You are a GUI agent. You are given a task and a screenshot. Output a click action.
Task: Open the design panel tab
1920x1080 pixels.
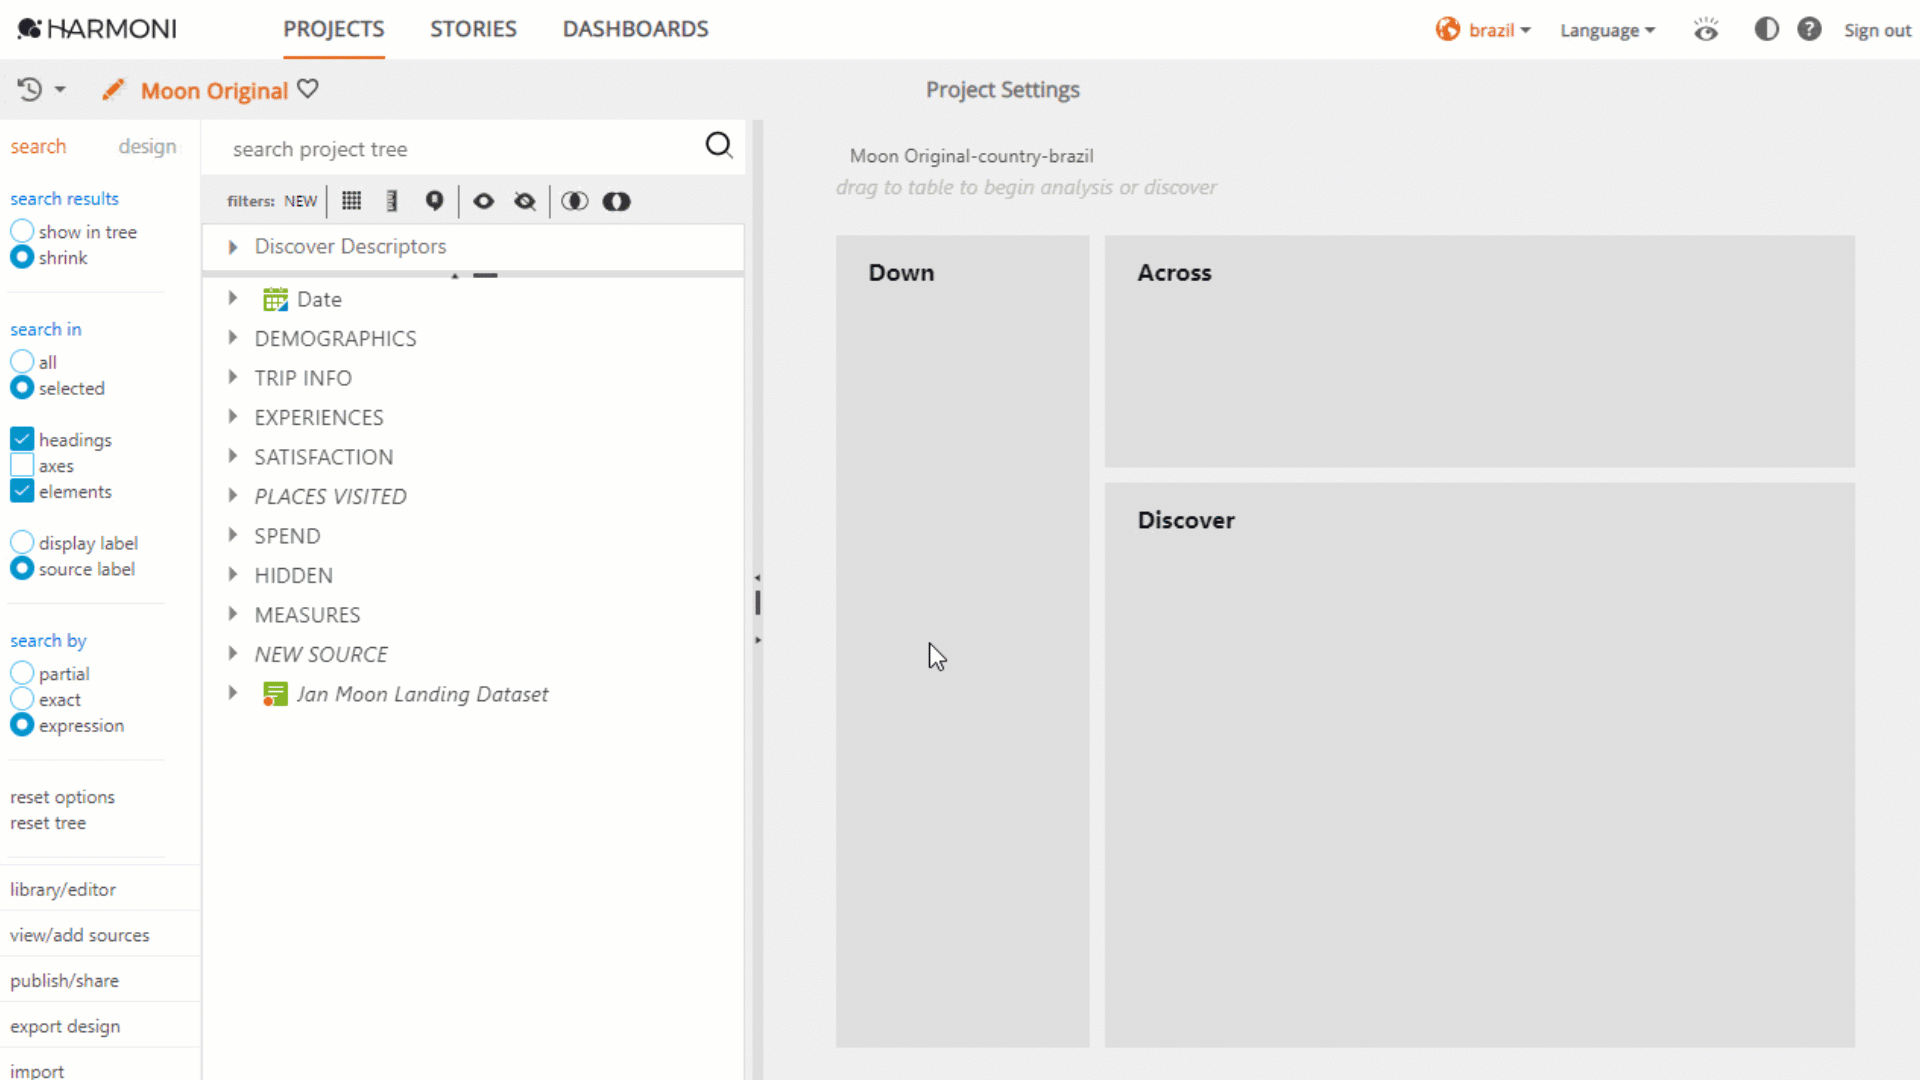(x=148, y=146)
